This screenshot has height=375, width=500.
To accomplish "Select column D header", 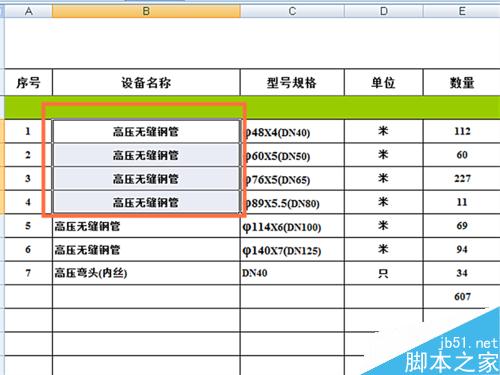I will [x=384, y=11].
